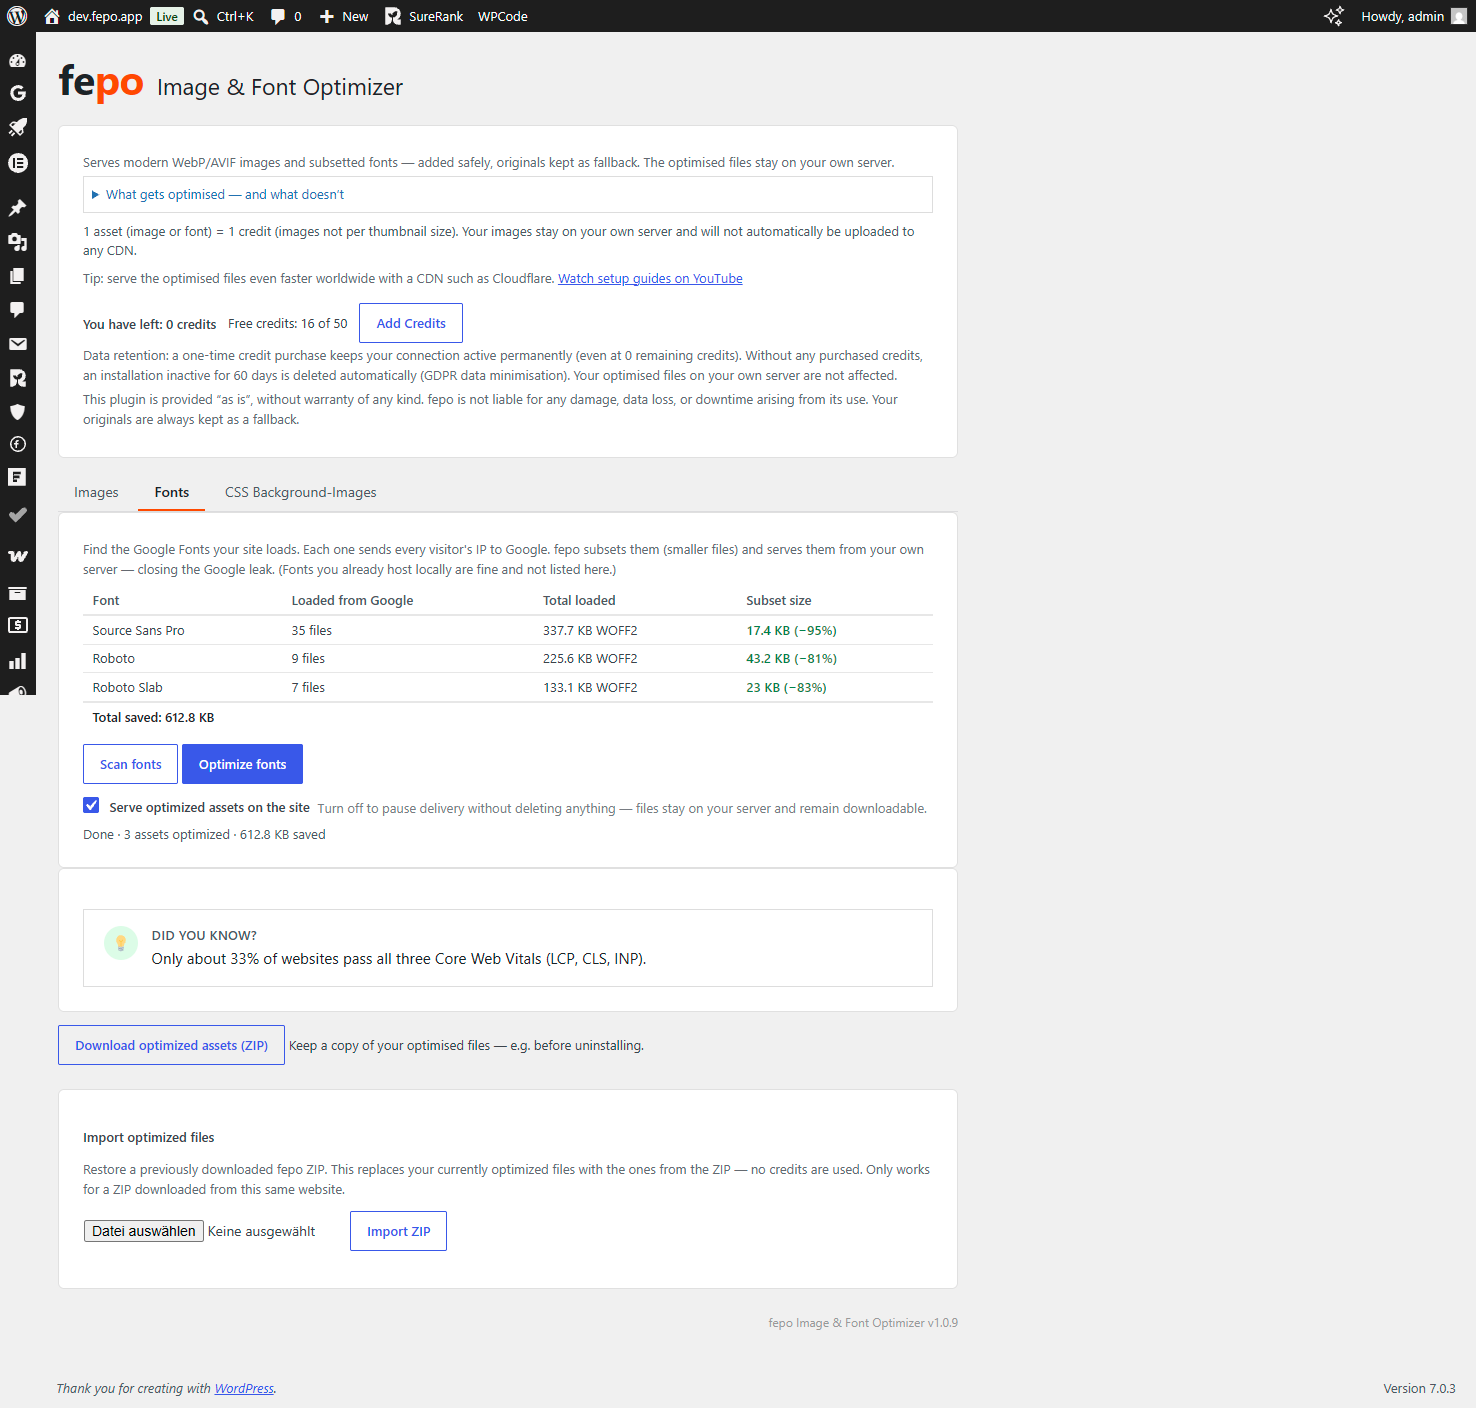Open Pages sidebar icon

click(17, 276)
